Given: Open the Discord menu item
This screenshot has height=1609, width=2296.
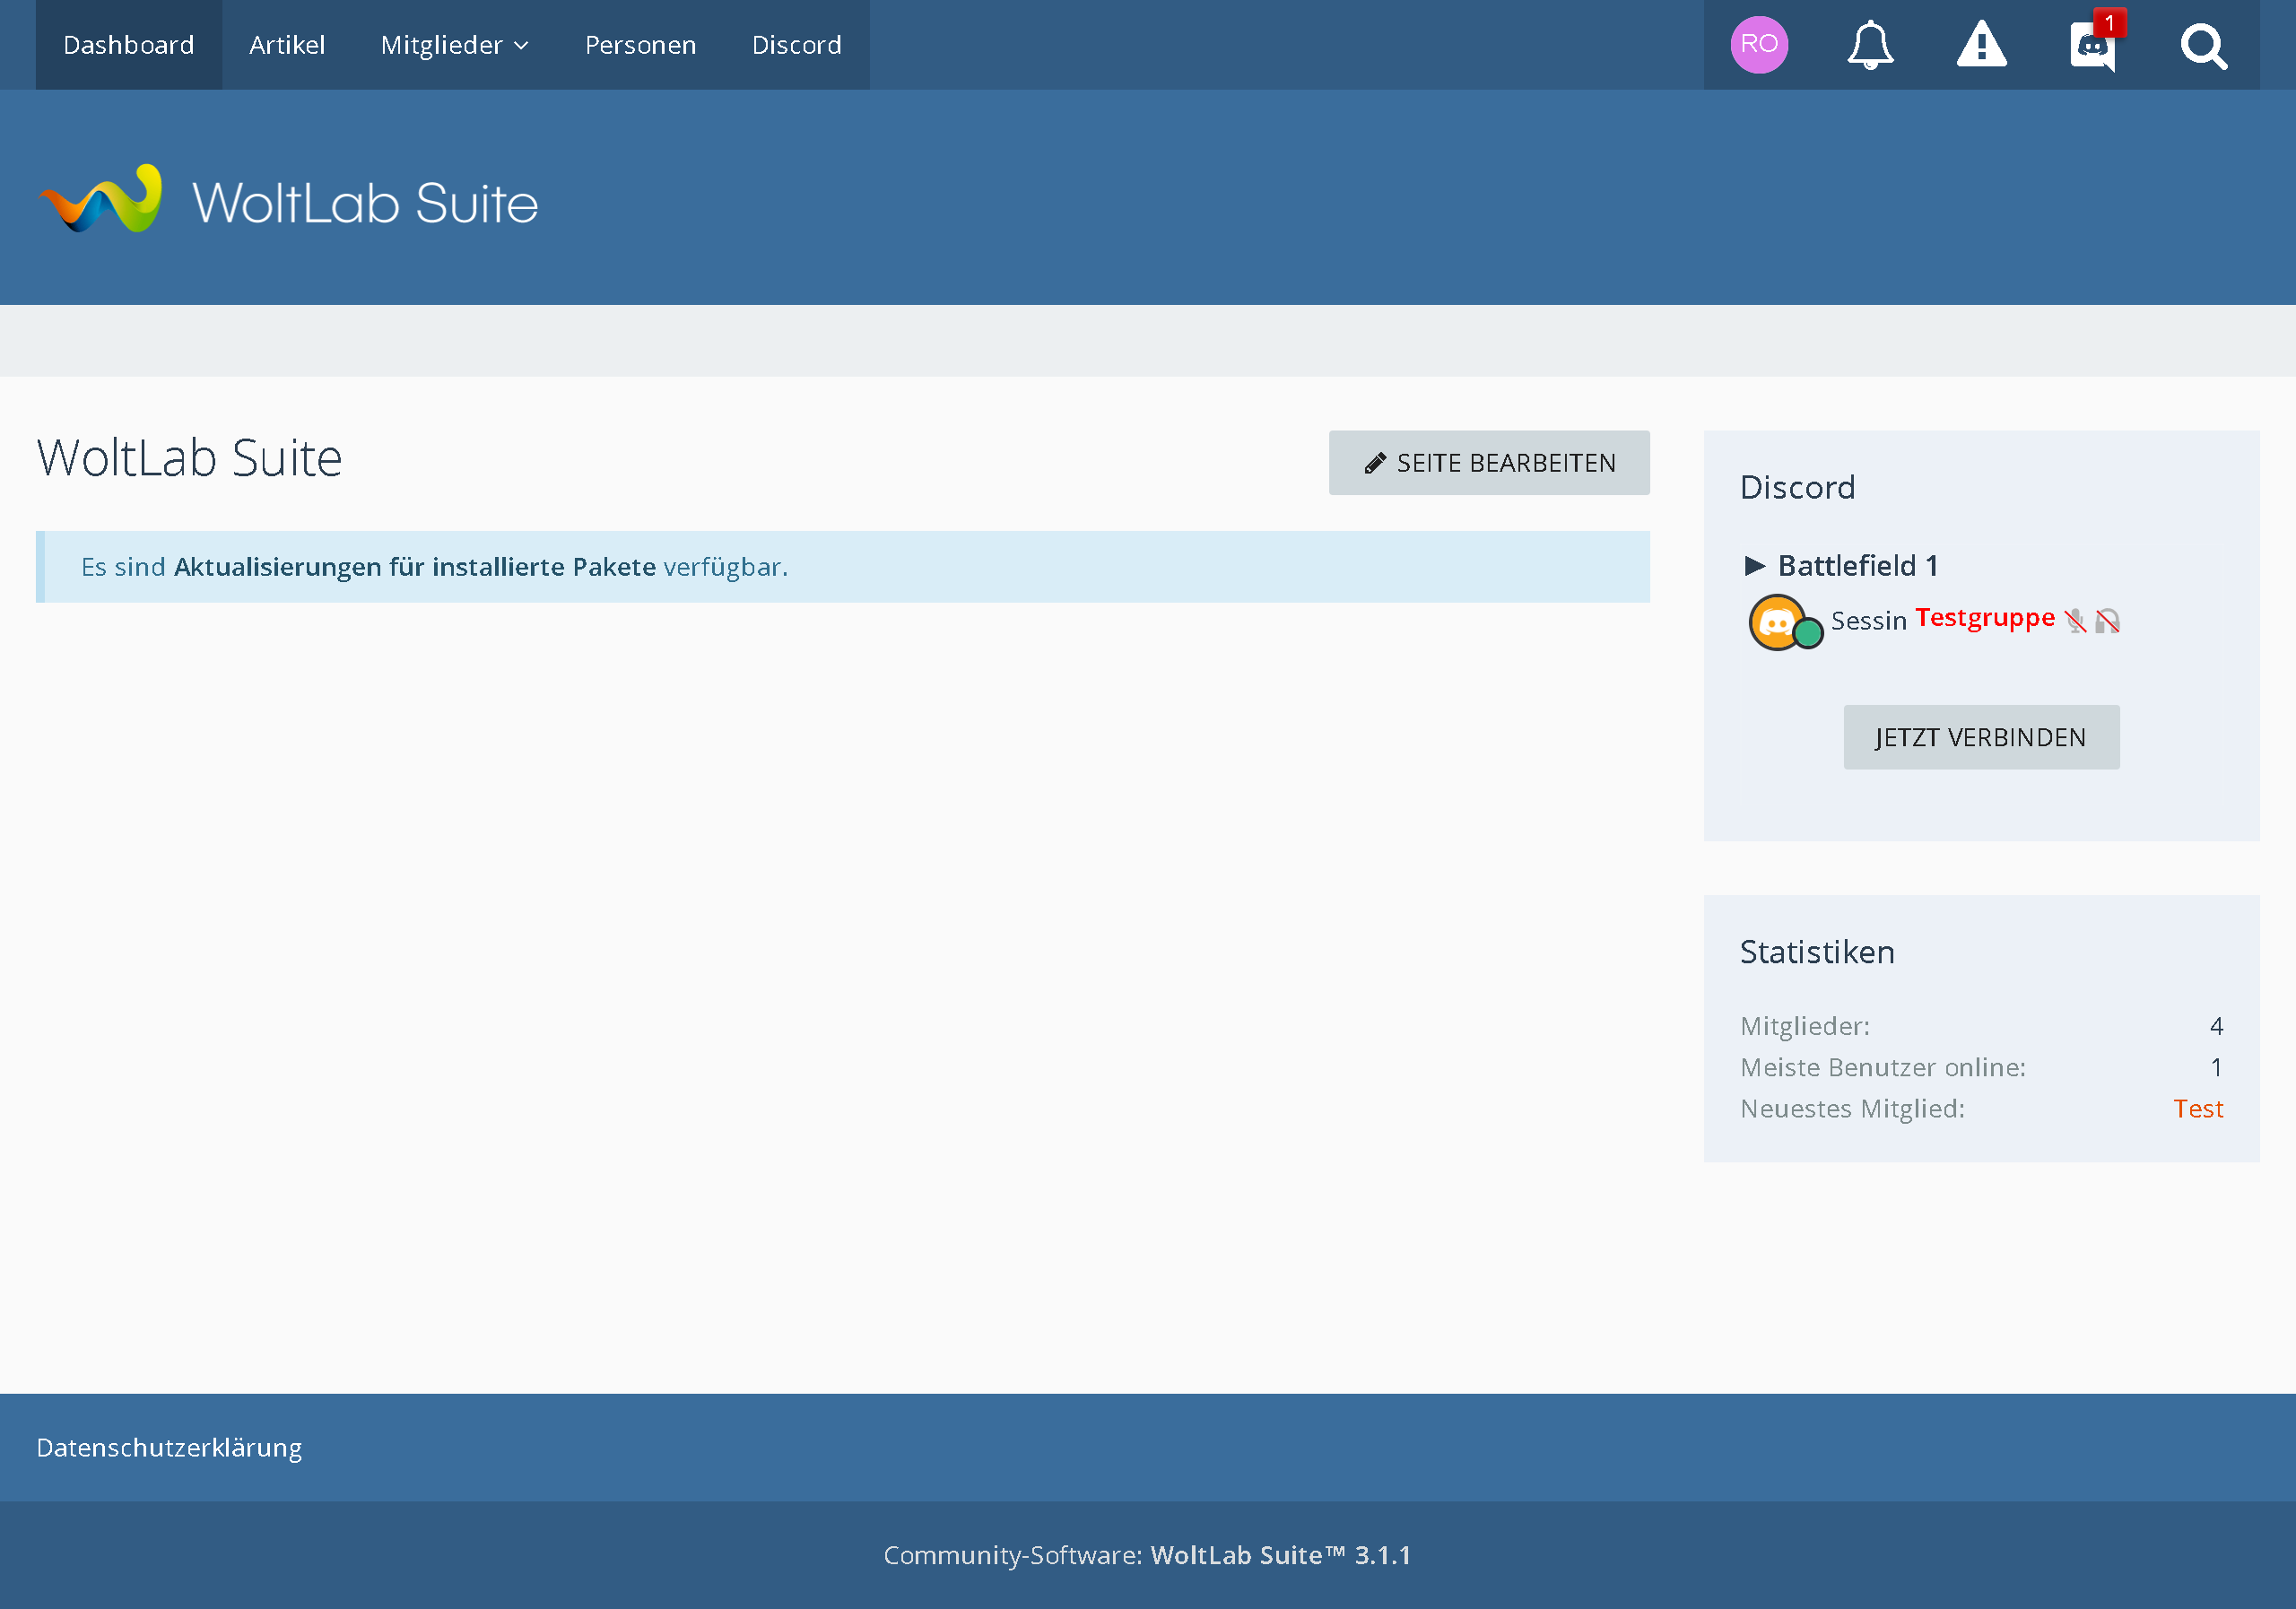Looking at the screenshot, I should (x=796, y=45).
